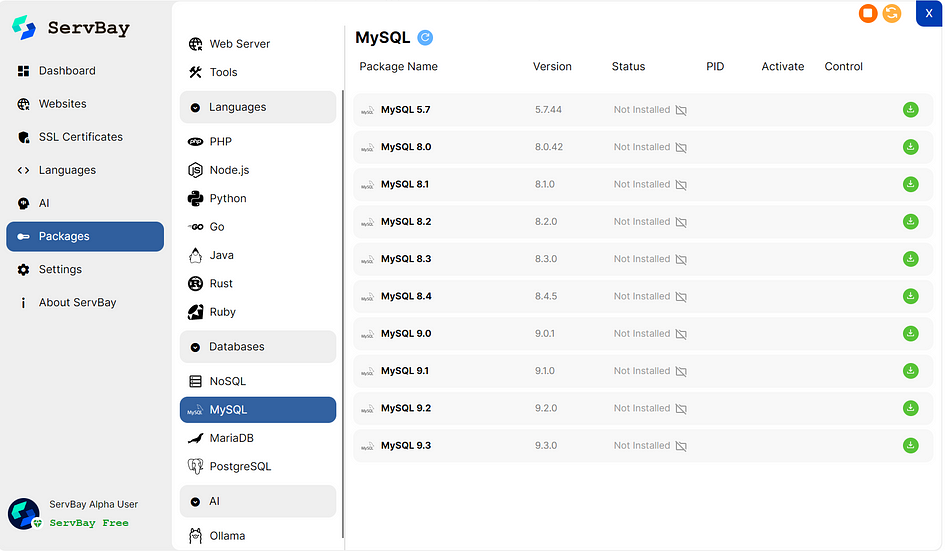Viewport: 945px width, 551px height.
Task: Open PostgreSQL packages
Action: pyautogui.click(x=258, y=466)
